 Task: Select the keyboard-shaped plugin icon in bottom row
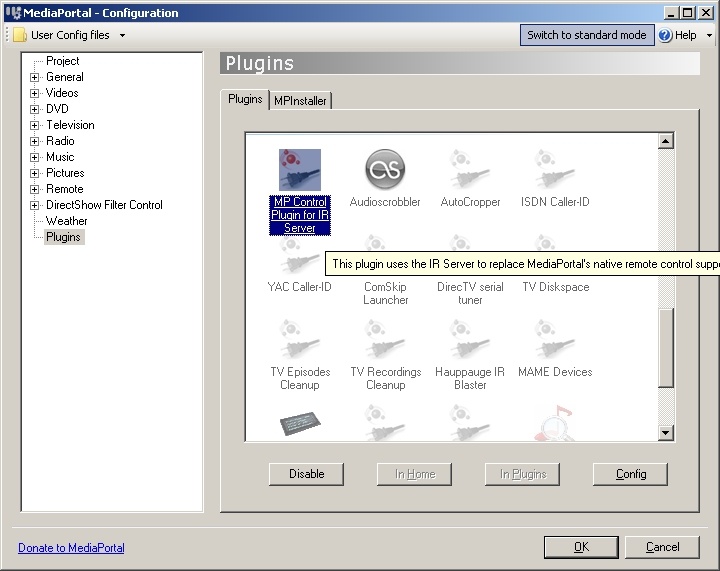pos(300,423)
